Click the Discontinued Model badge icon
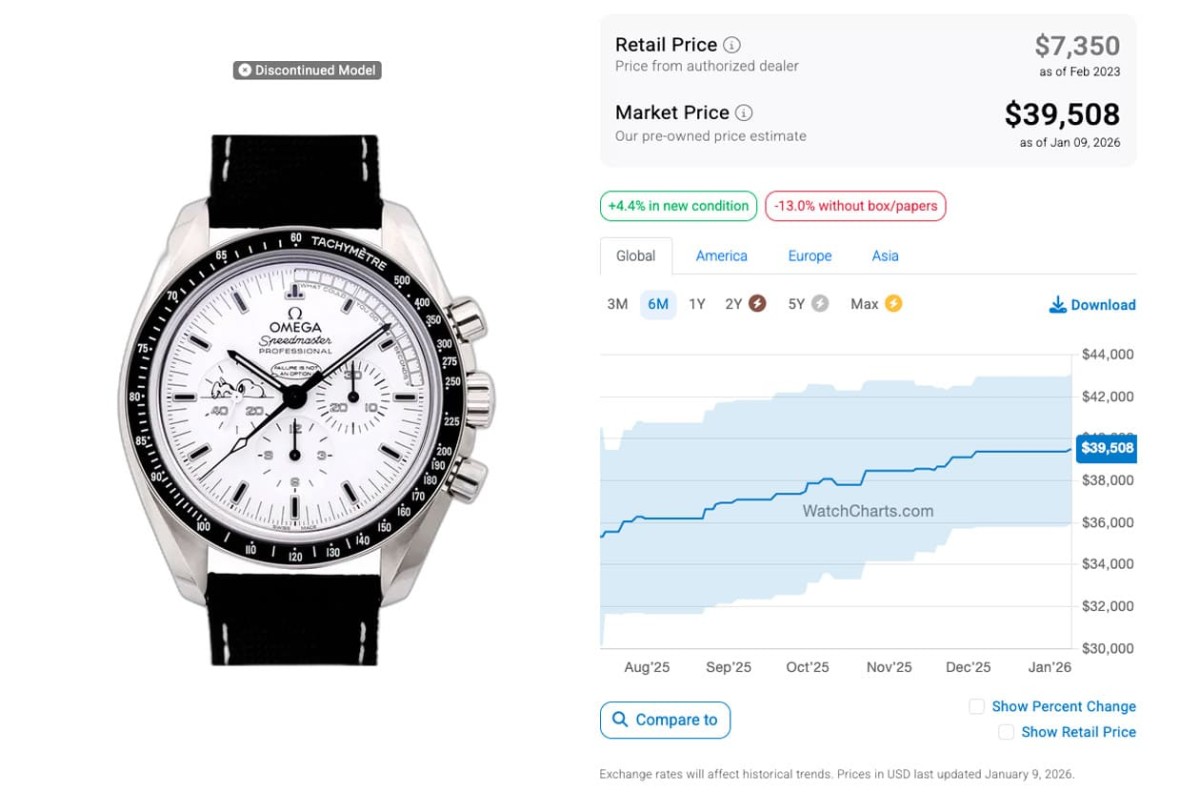This screenshot has width=1200, height=793. [x=244, y=71]
